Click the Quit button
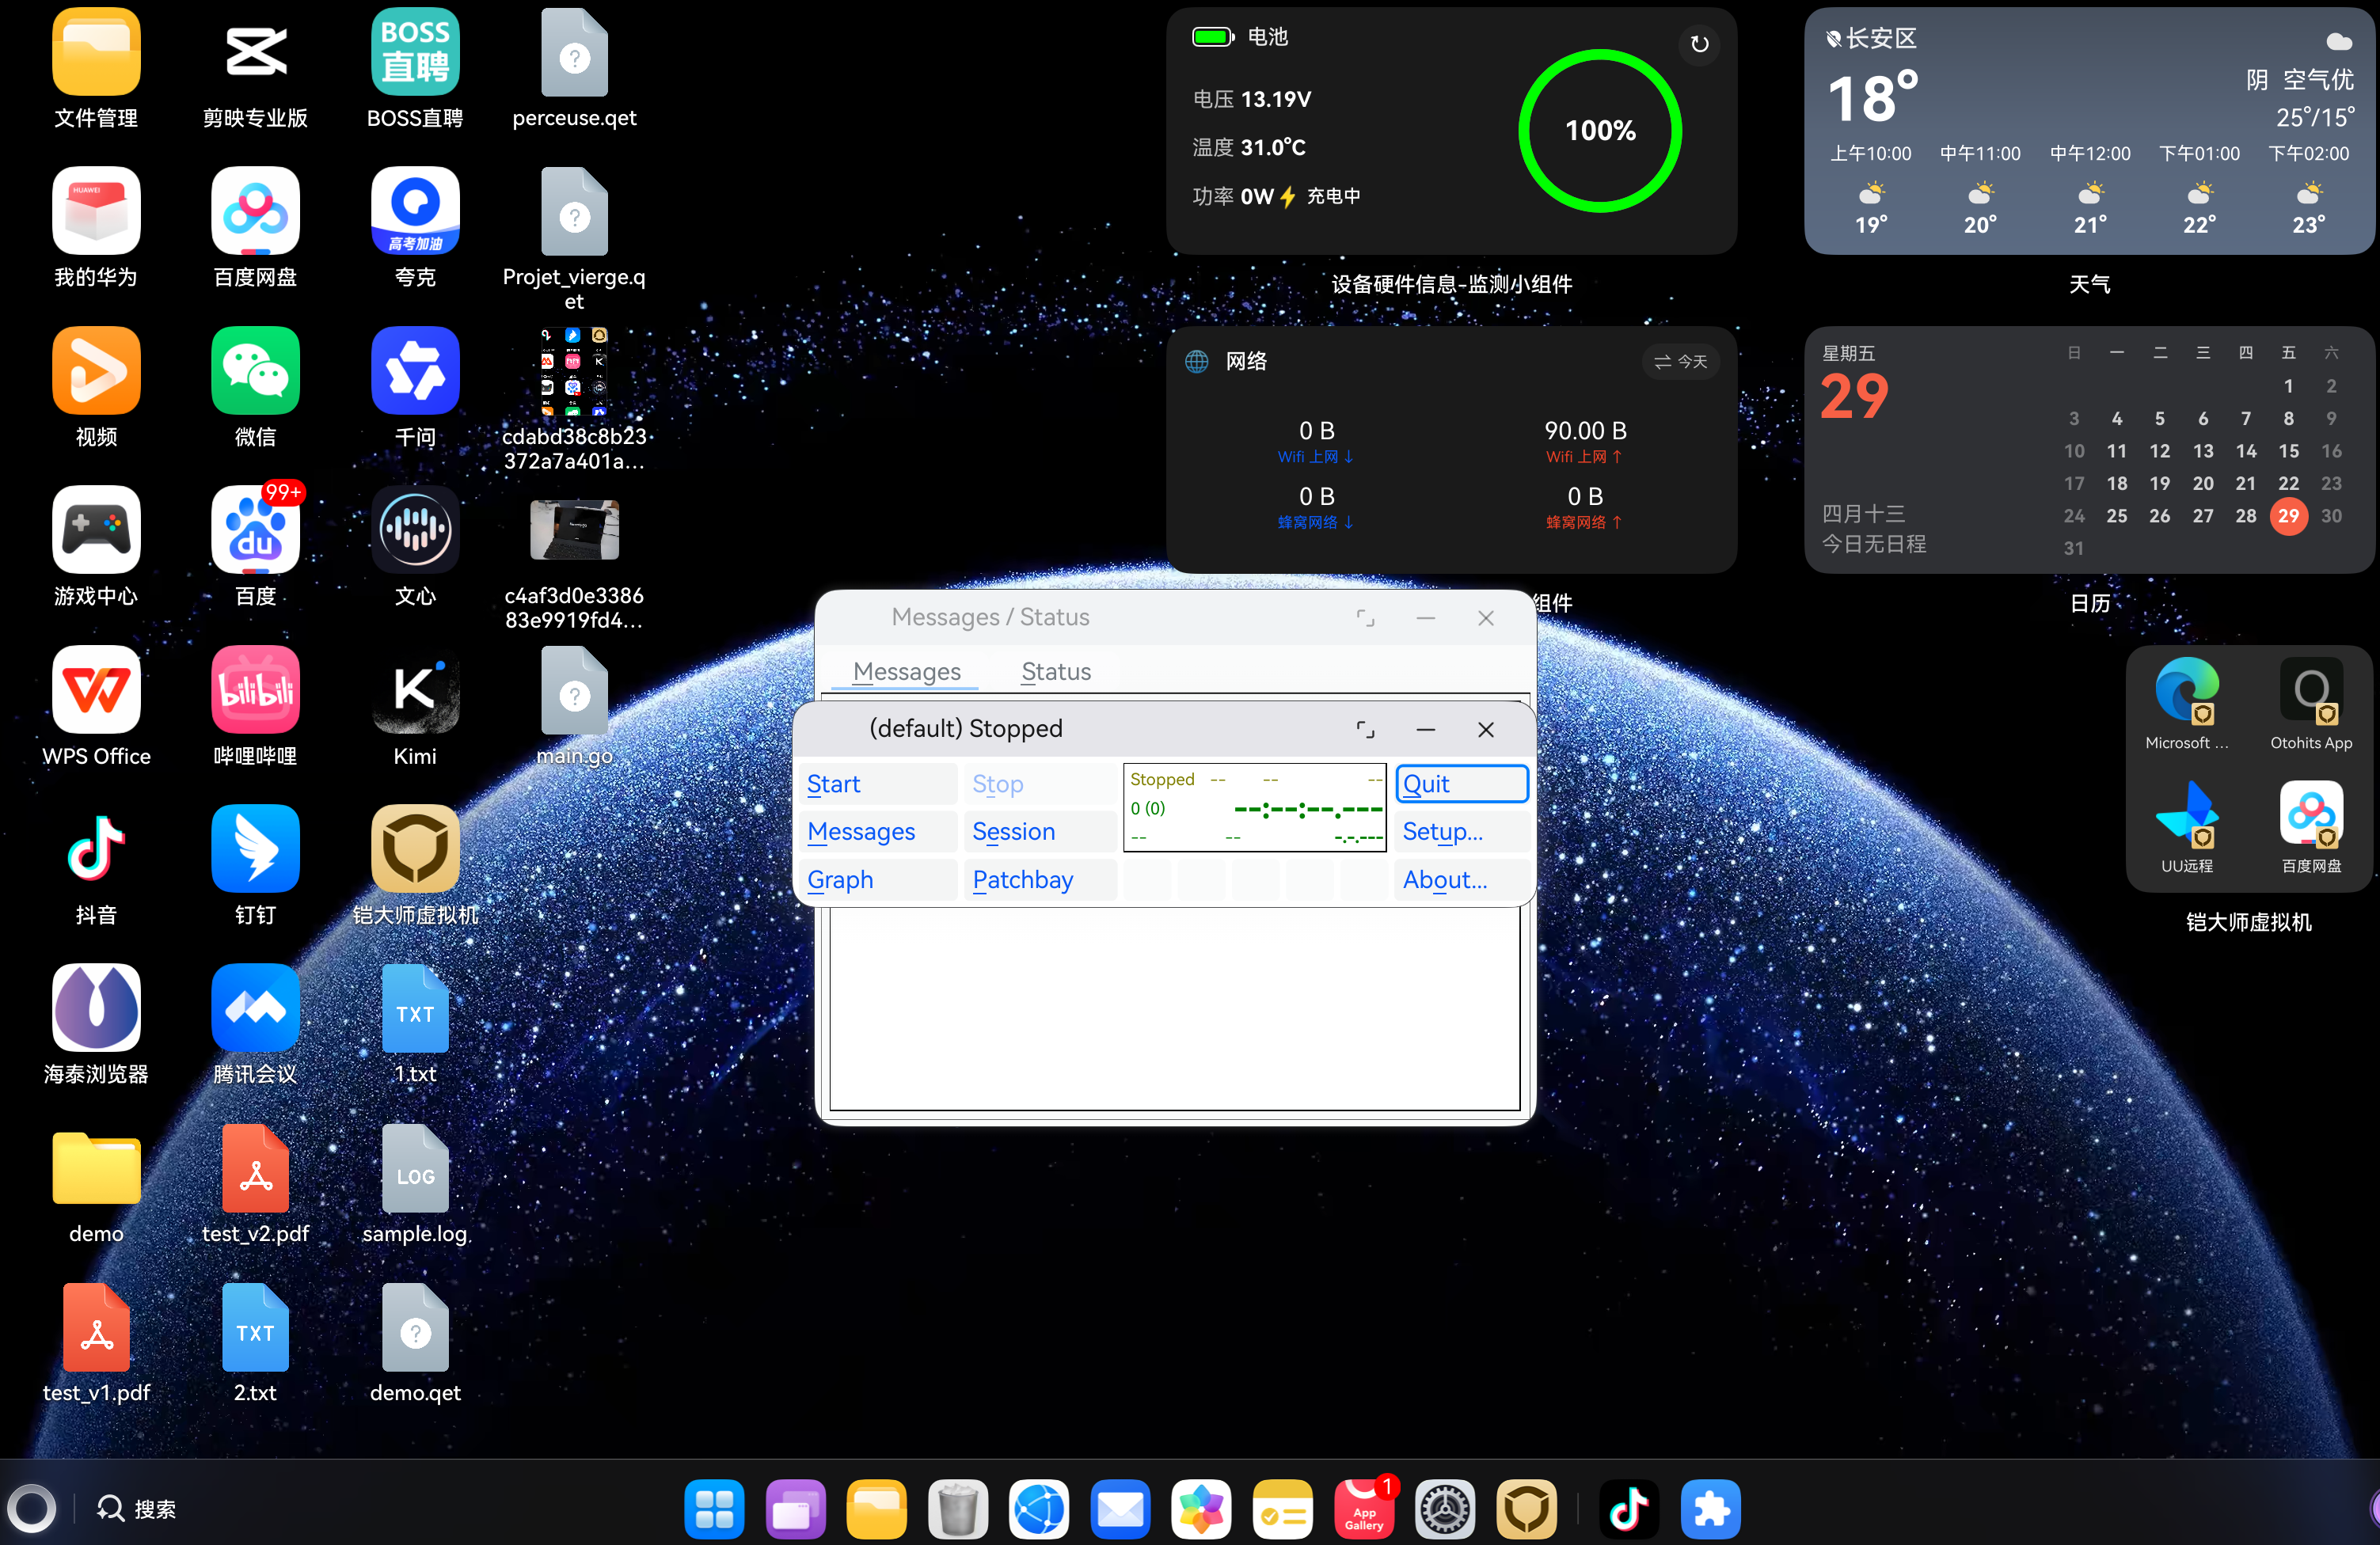This screenshot has width=2380, height=1545. click(x=1462, y=784)
